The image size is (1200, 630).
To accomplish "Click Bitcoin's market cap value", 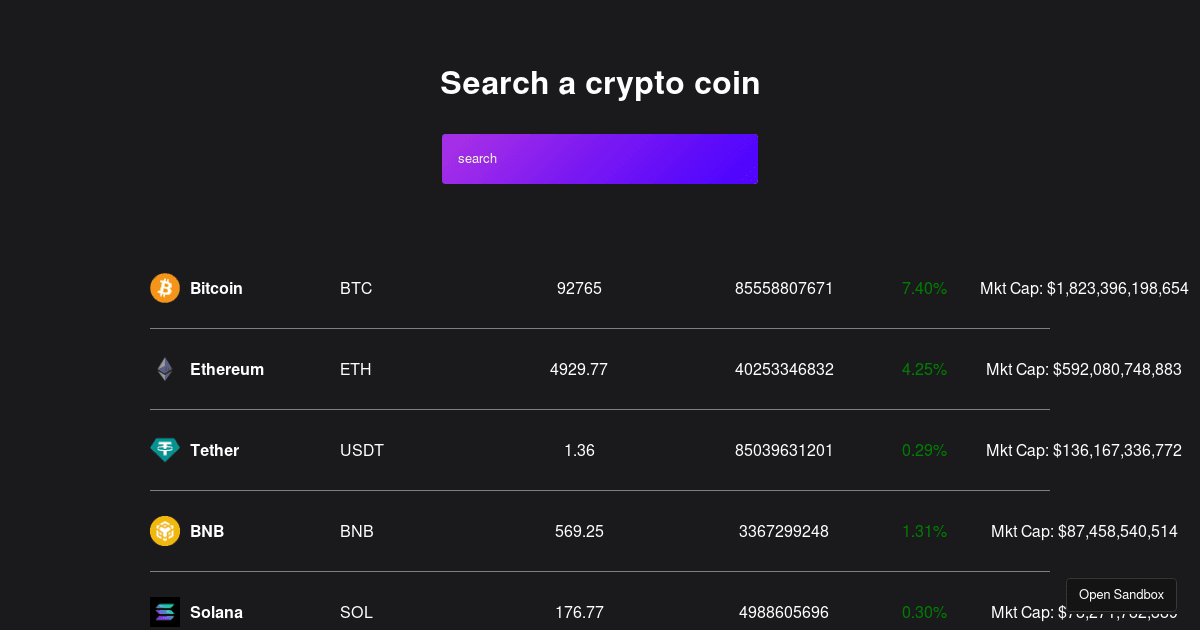I will [1084, 288].
